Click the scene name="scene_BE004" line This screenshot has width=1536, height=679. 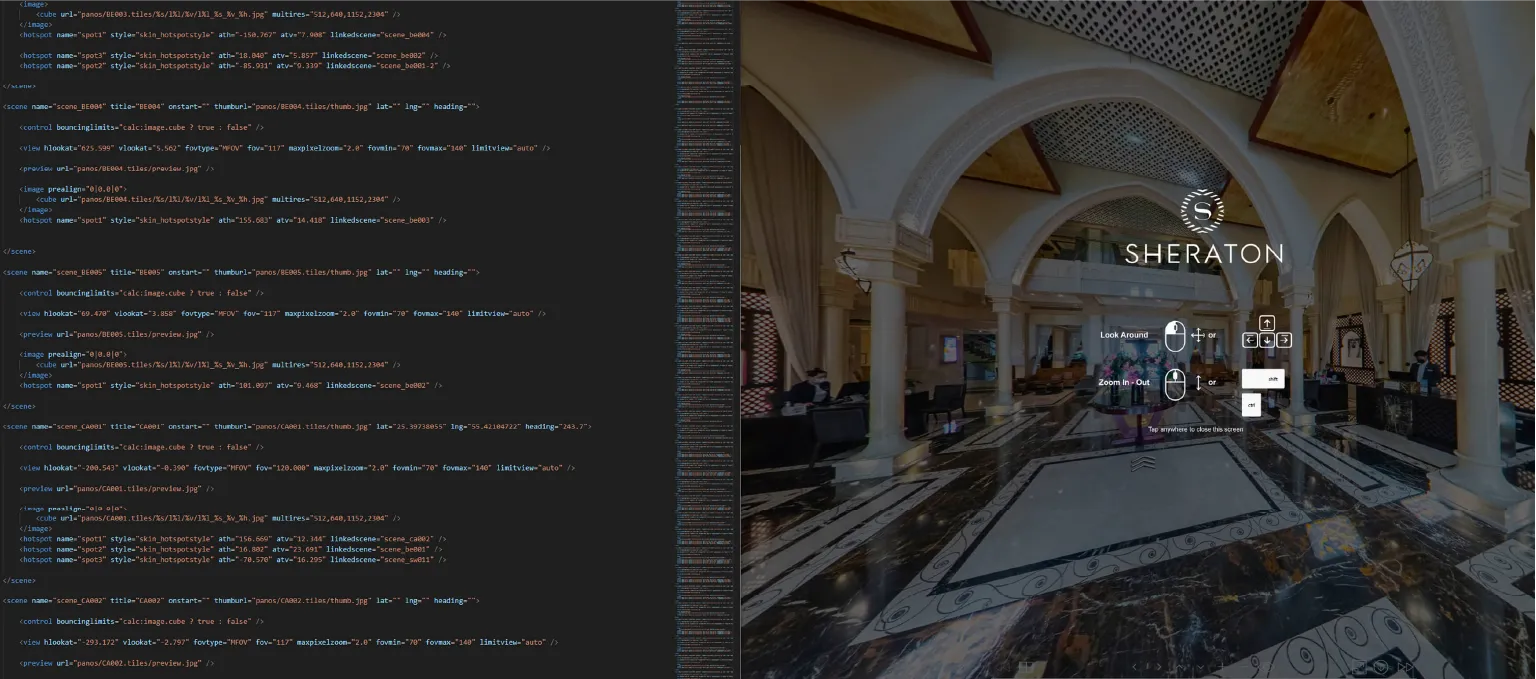(241, 106)
